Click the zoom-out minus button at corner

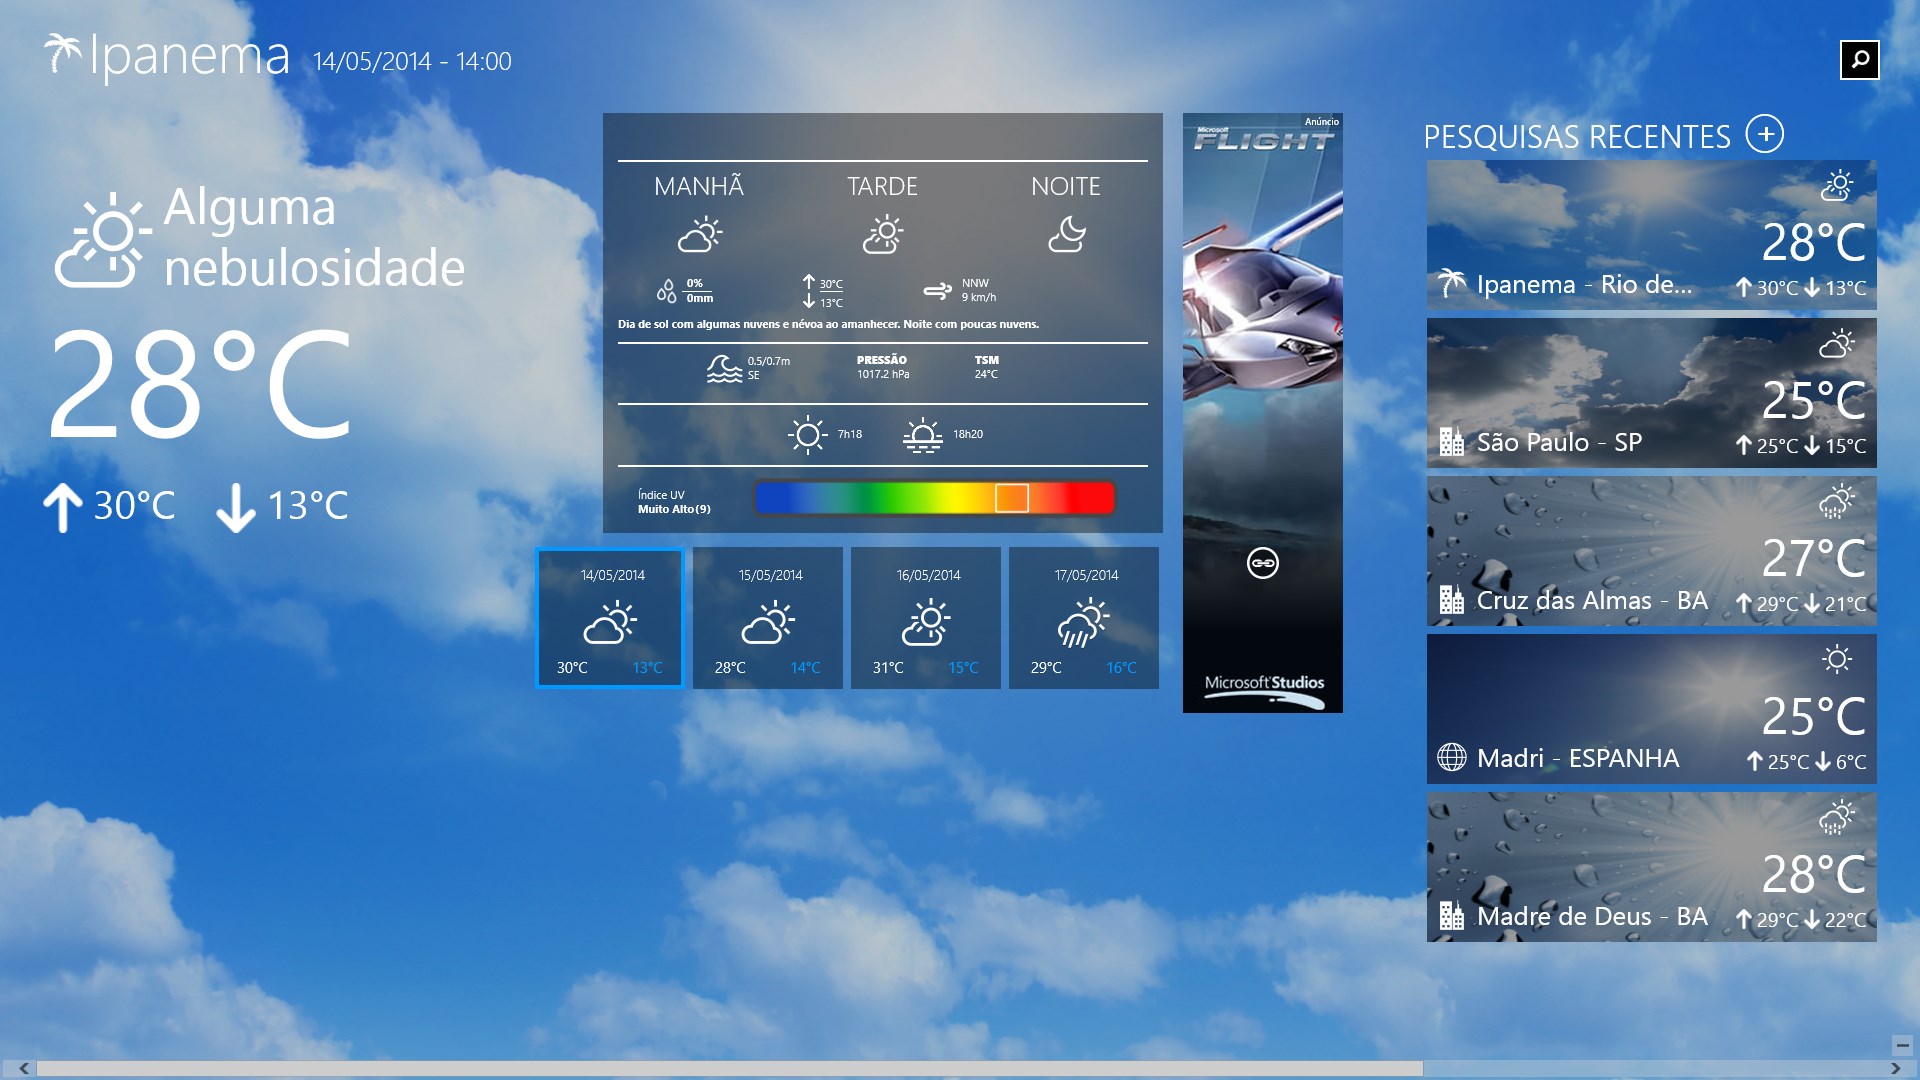[1902, 1046]
